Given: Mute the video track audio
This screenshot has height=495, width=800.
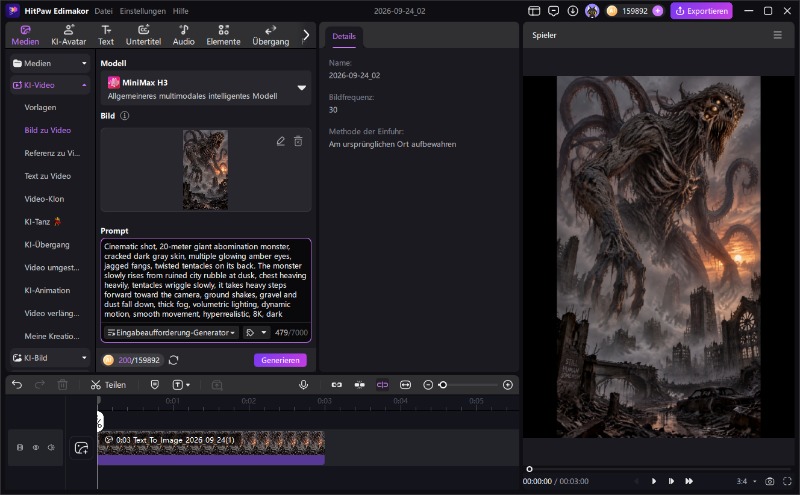Looking at the screenshot, I should click(x=51, y=448).
